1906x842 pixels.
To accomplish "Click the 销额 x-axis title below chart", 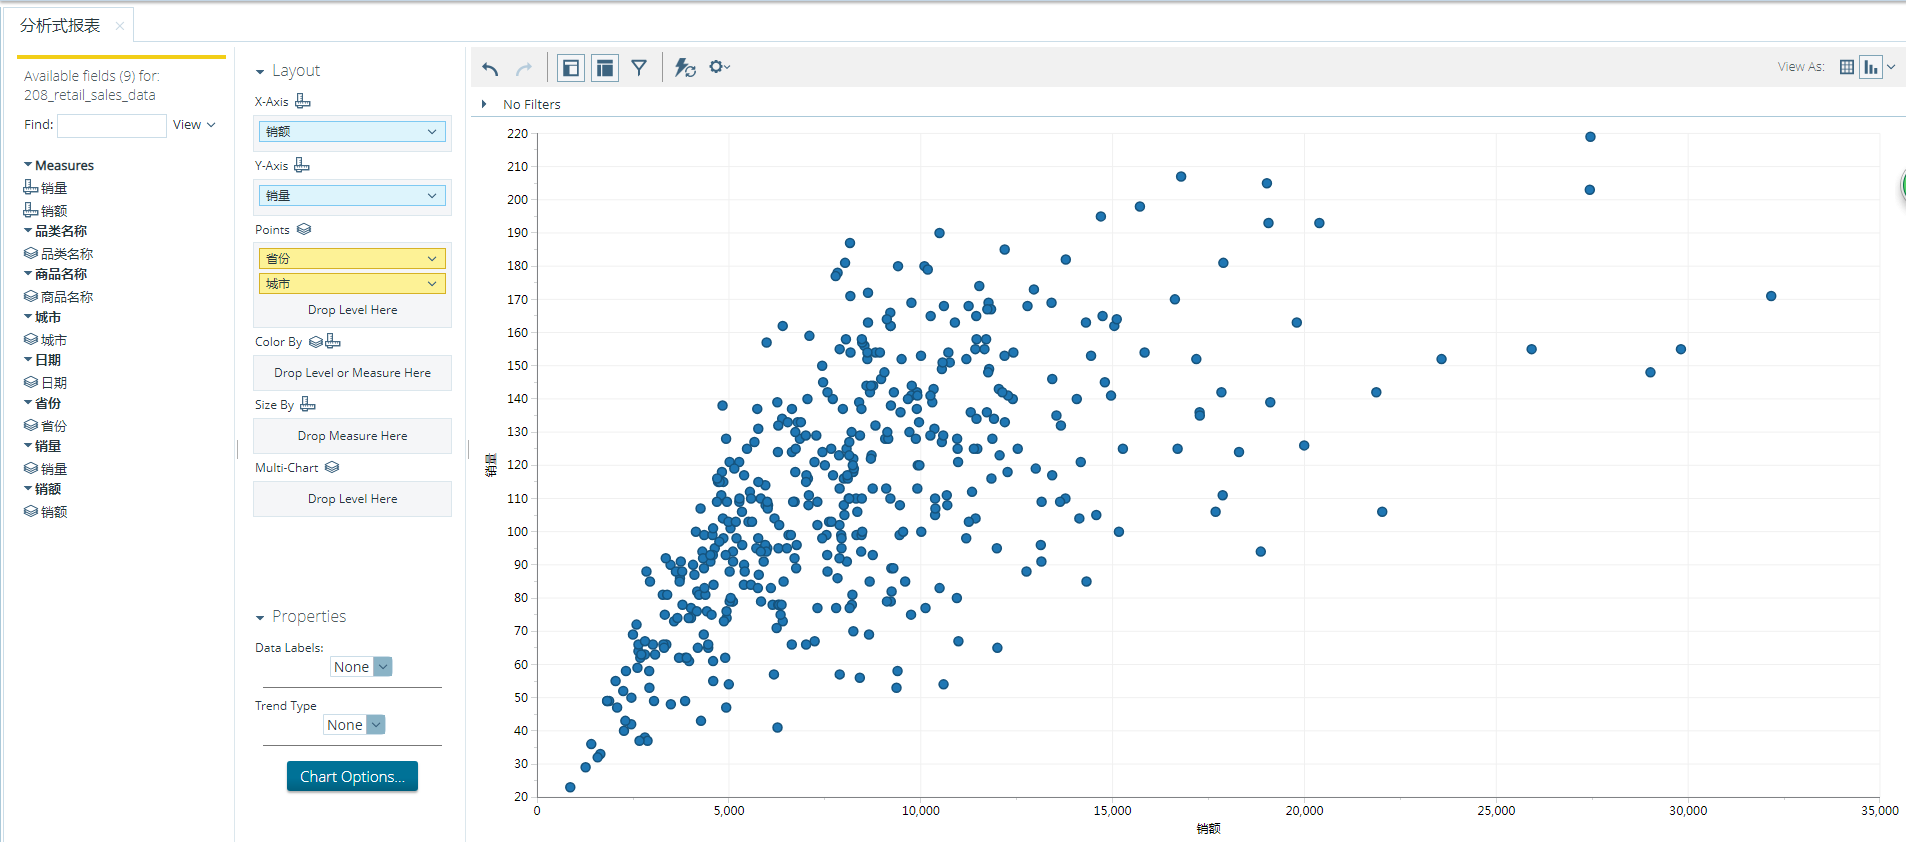I will pyautogui.click(x=1208, y=829).
